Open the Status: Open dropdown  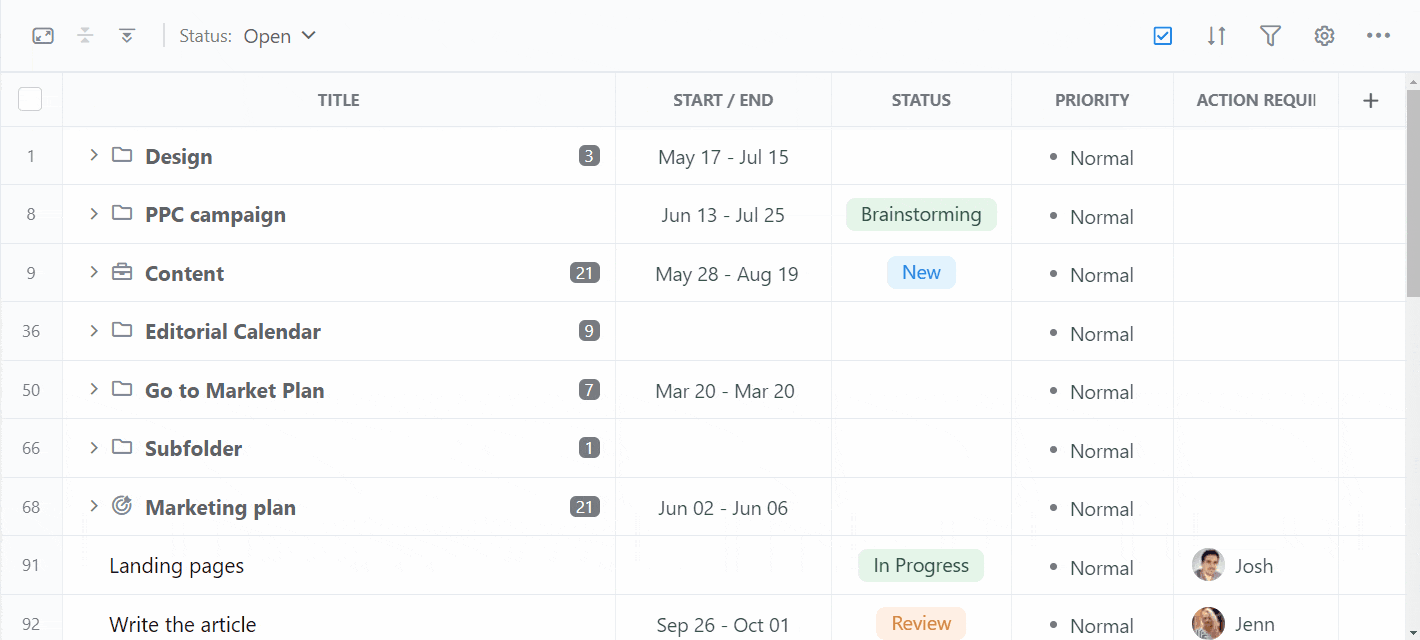click(279, 36)
